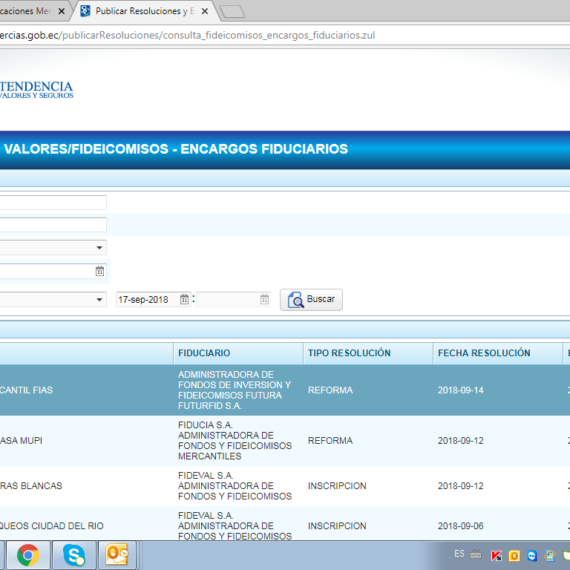Open calendar picker next to 17-sep-2018
This screenshot has width=570, height=570.
click(x=184, y=299)
